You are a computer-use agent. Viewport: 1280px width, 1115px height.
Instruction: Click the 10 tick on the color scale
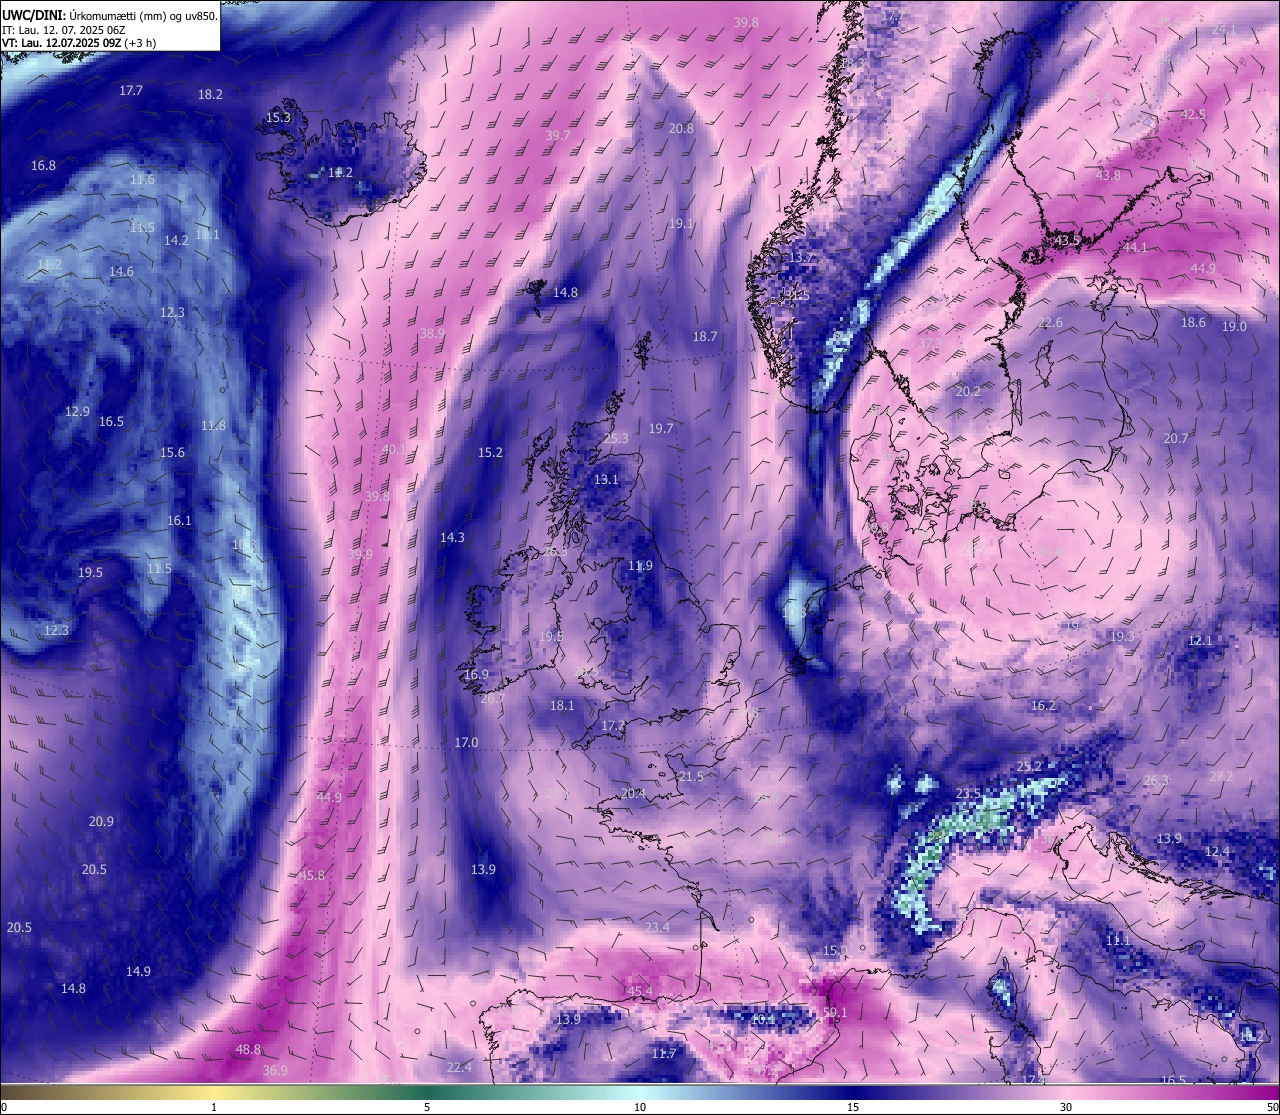[x=640, y=1107]
